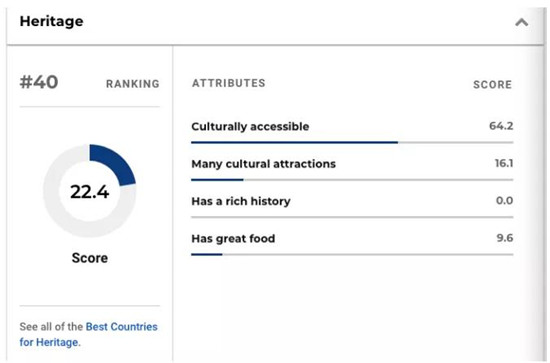Click the ATTRIBUTES column header
Viewport: 550px width, 363px height.
(x=229, y=83)
